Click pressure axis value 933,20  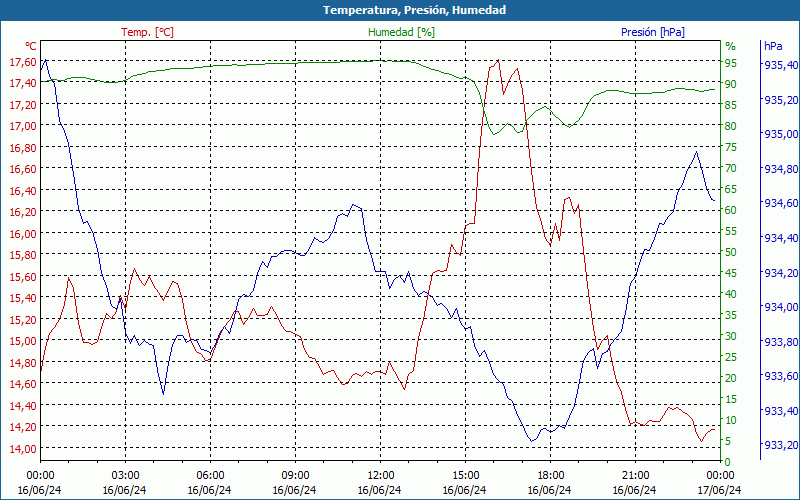click(780, 445)
